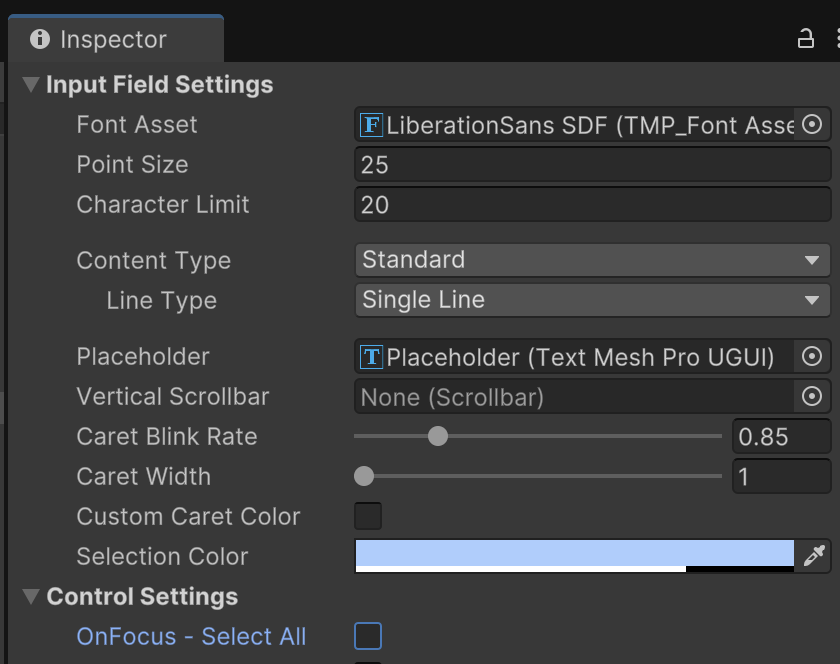Select the Inspector tab
Screen dimensions: 840x664
click(x=113, y=40)
